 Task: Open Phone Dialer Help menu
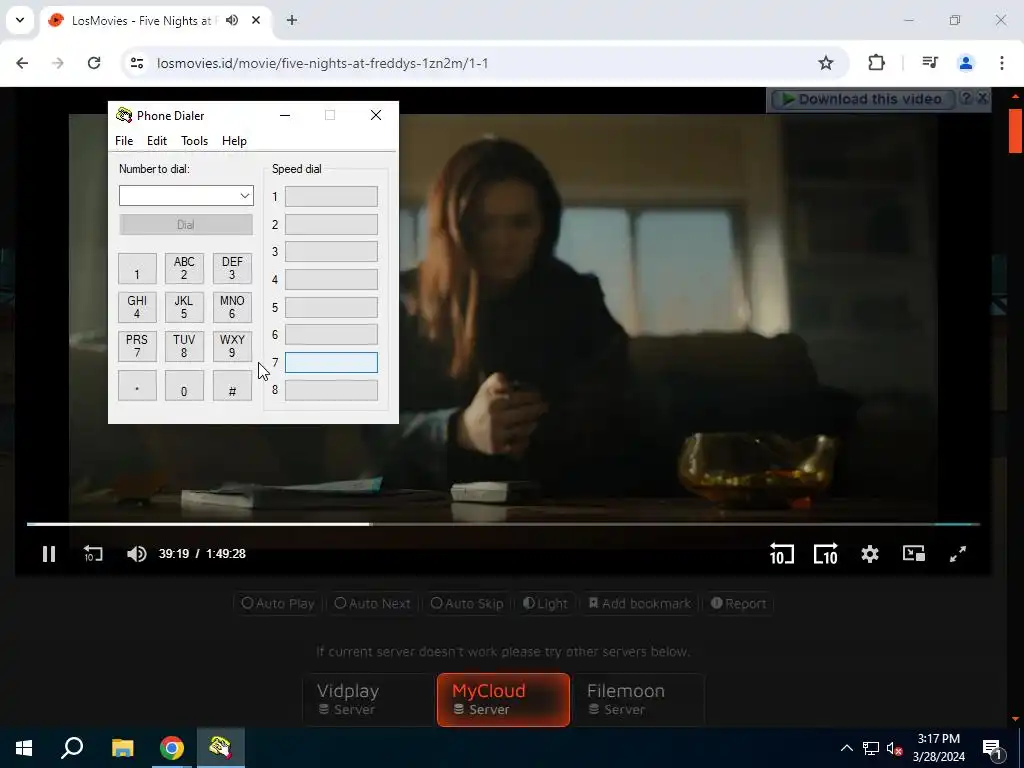234,141
